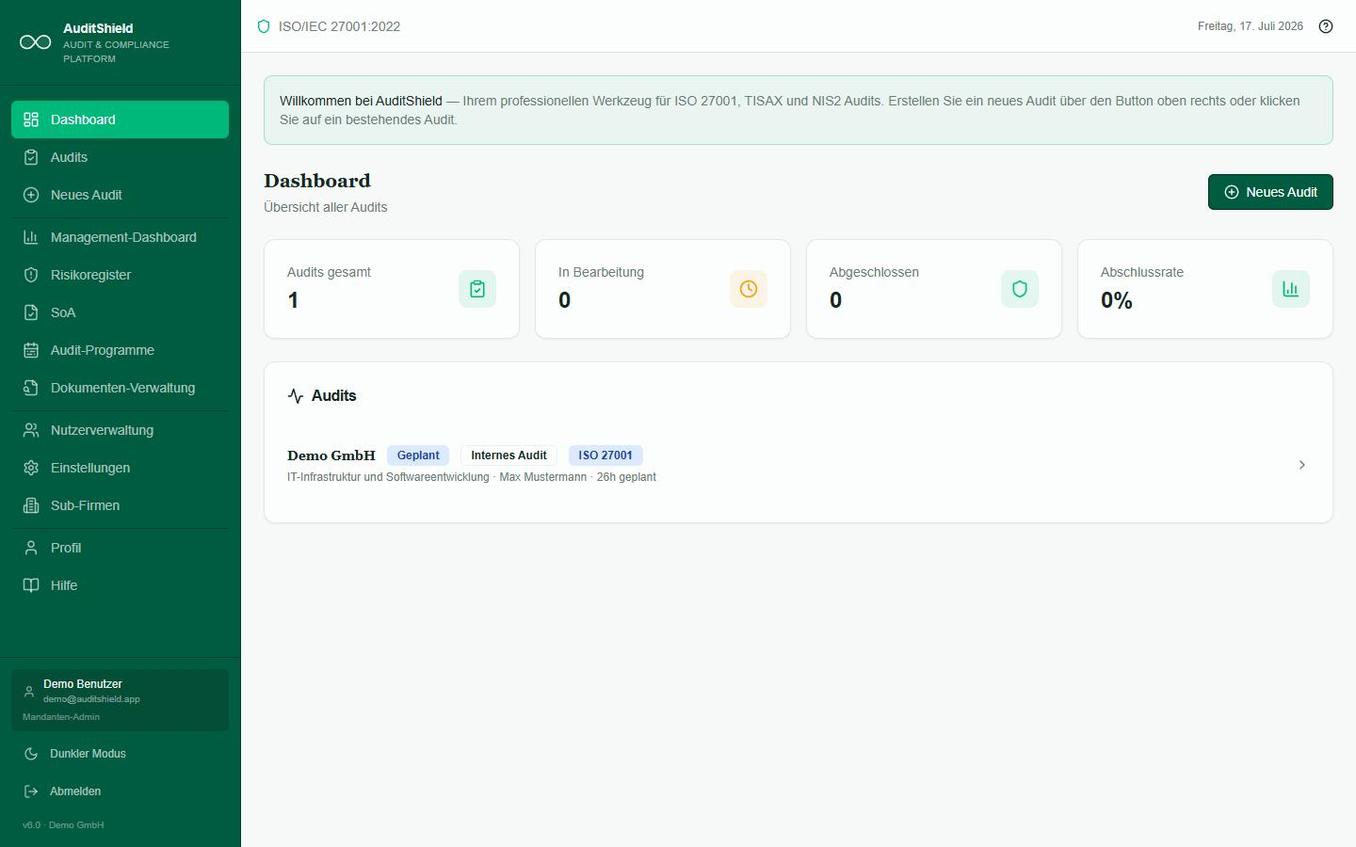Click the clock icon in In Bearbeitung card

[x=748, y=289]
